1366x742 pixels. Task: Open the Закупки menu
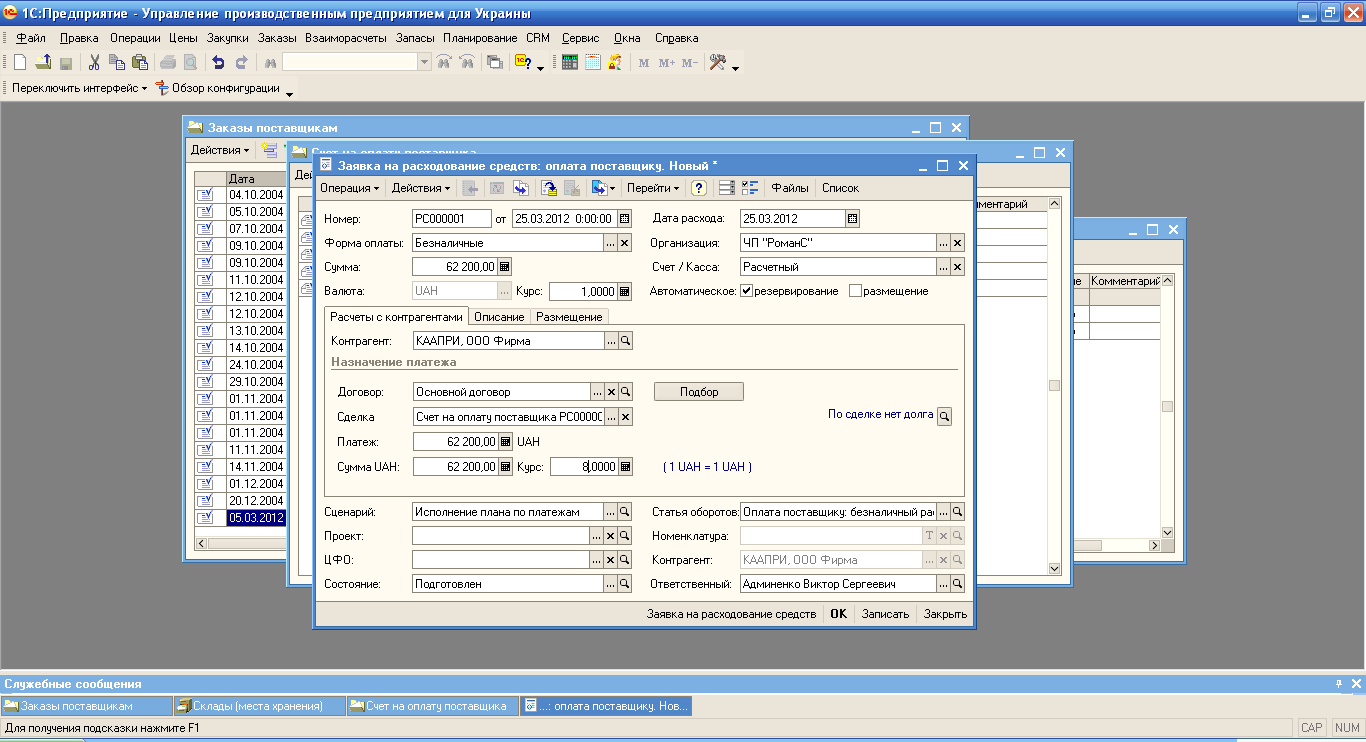pos(228,38)
